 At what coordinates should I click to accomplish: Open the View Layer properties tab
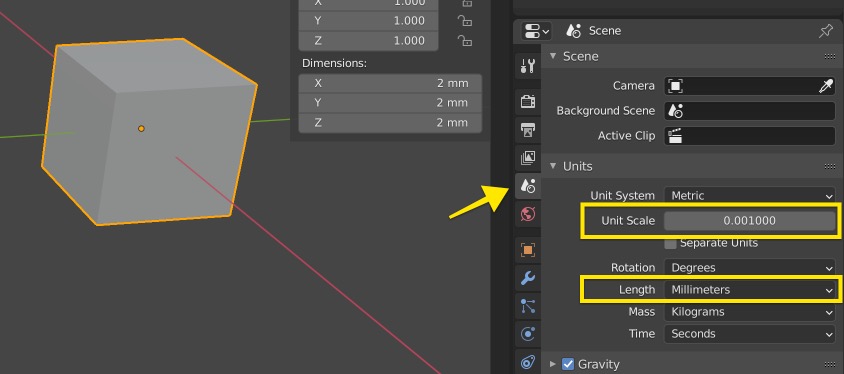pyautogui.click(x=528, y=158)
